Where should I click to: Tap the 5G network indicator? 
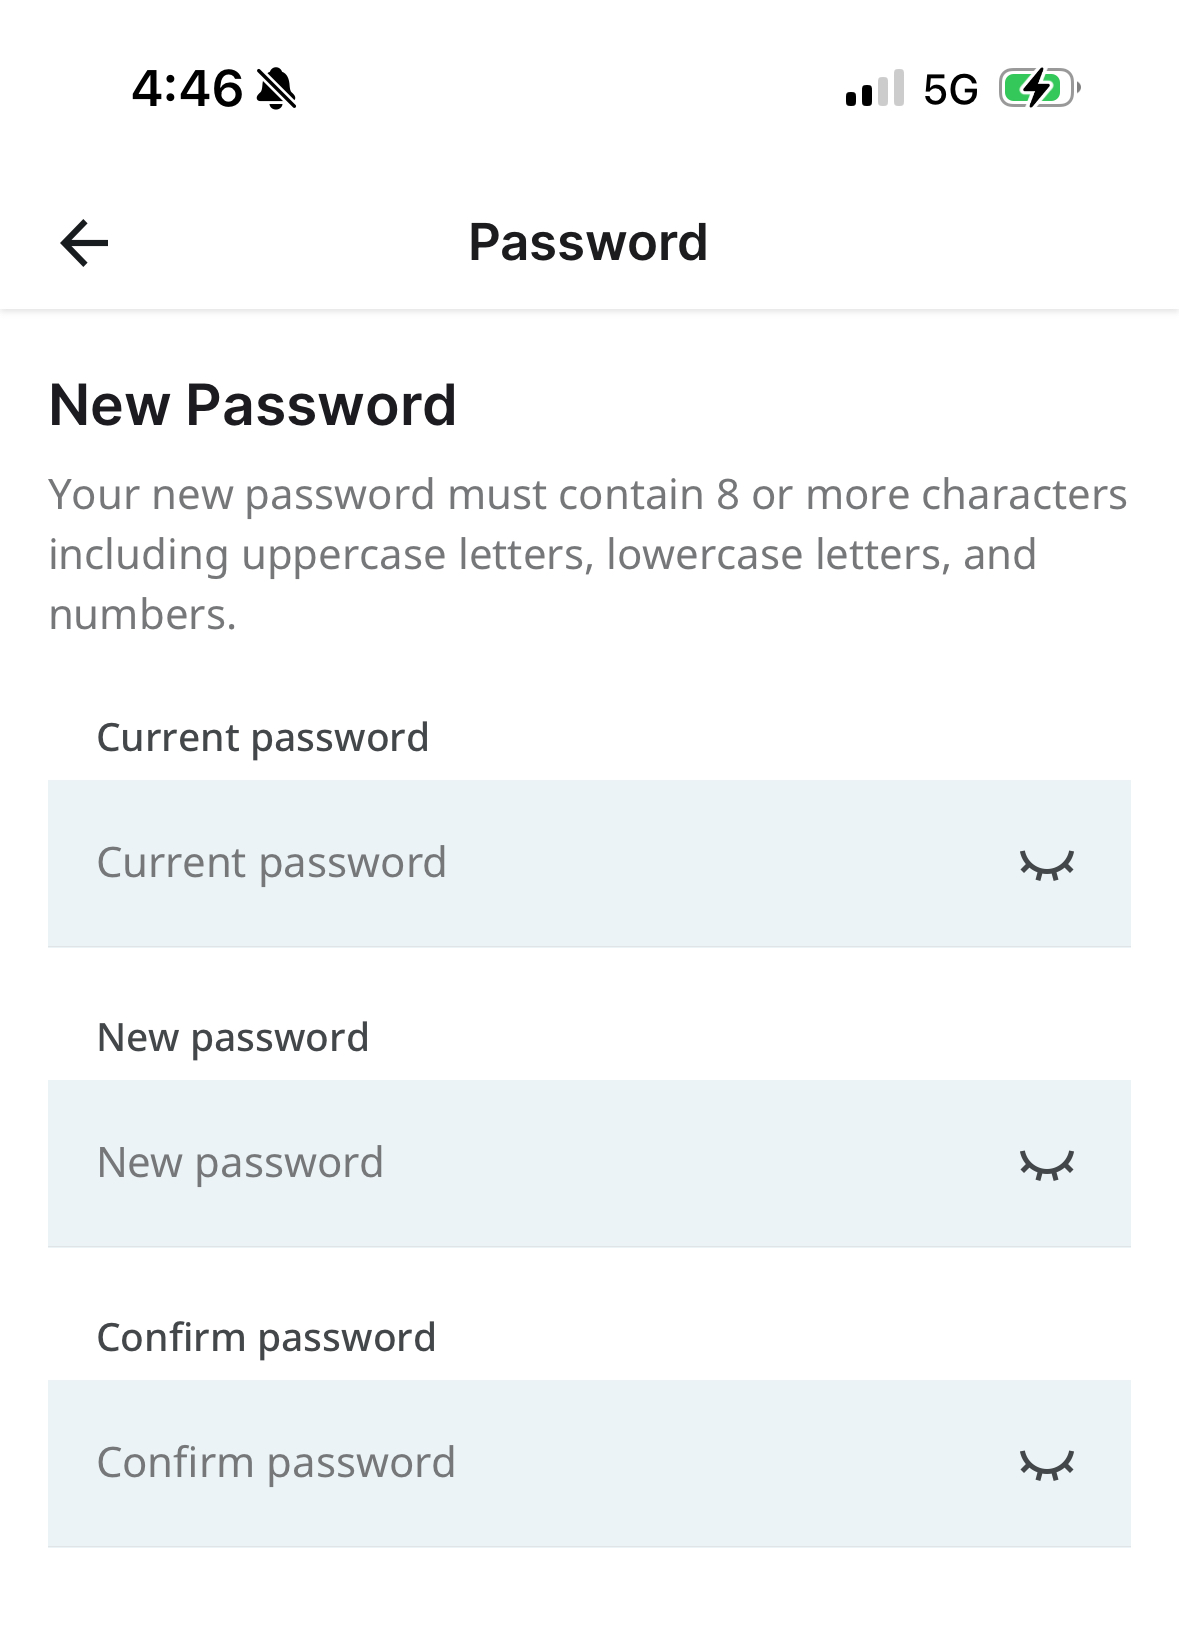pos(950,90)
